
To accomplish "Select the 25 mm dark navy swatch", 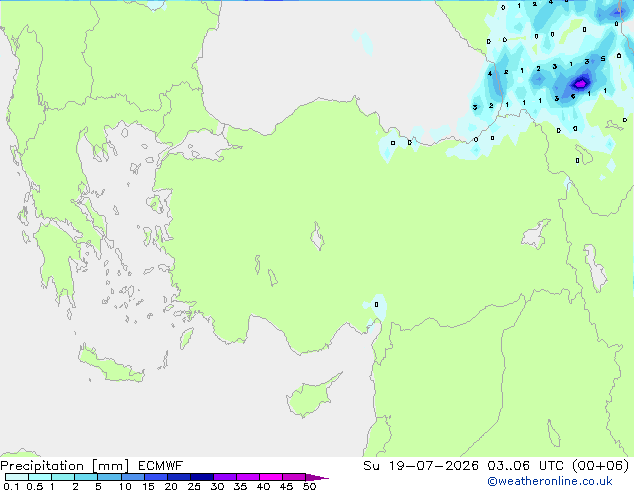I will (x=201, y=477).
